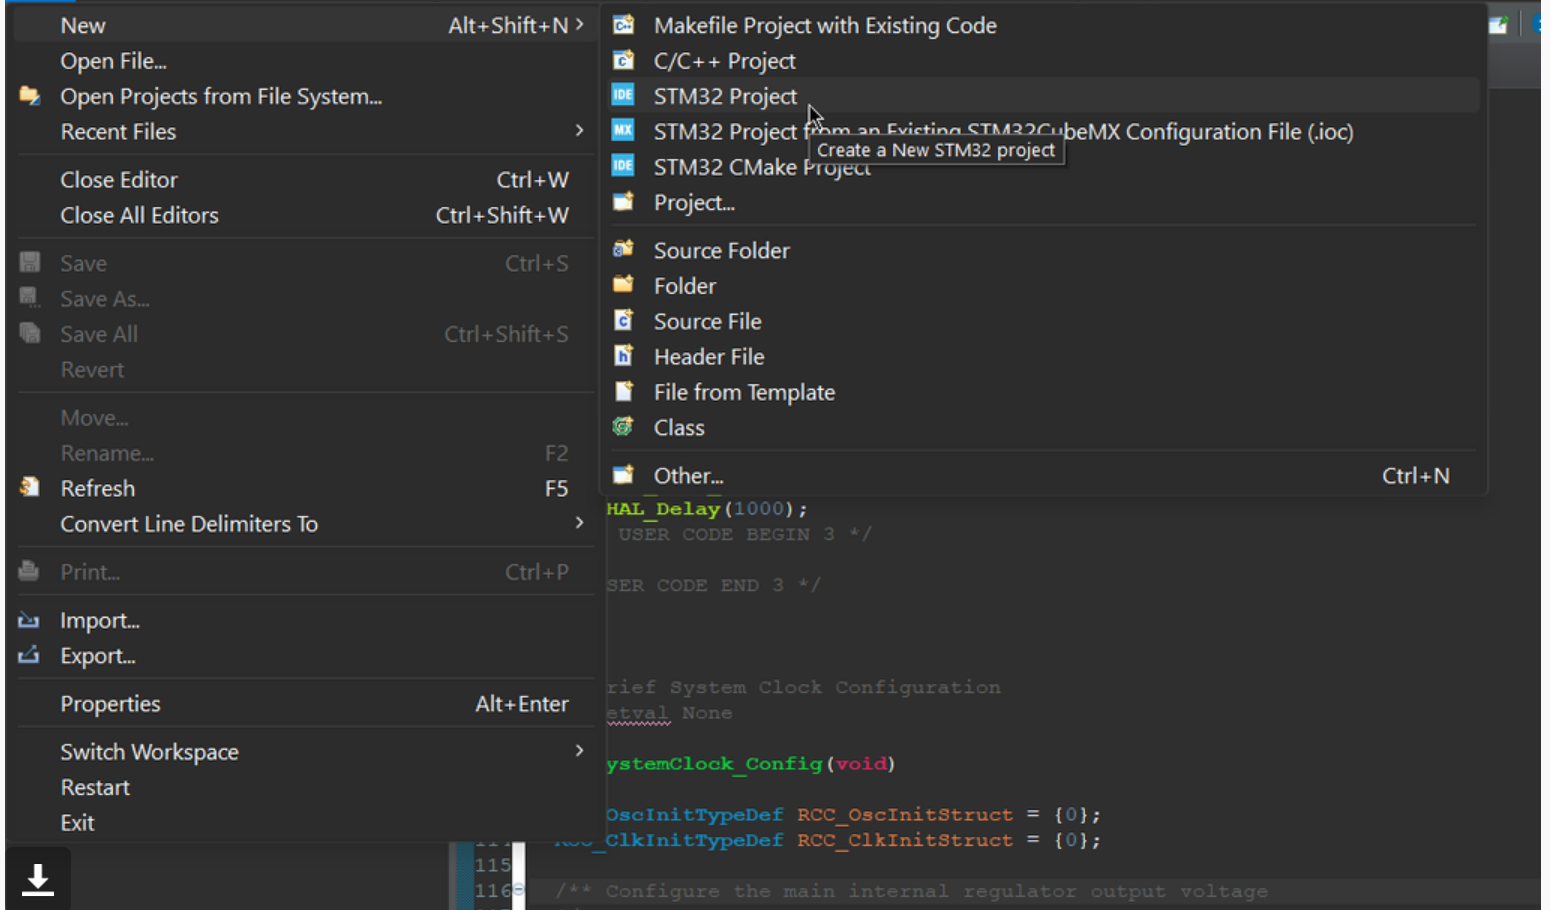1550x910 pixels.
Task: Click the Source Folder icon
Action: pos(623,249)
